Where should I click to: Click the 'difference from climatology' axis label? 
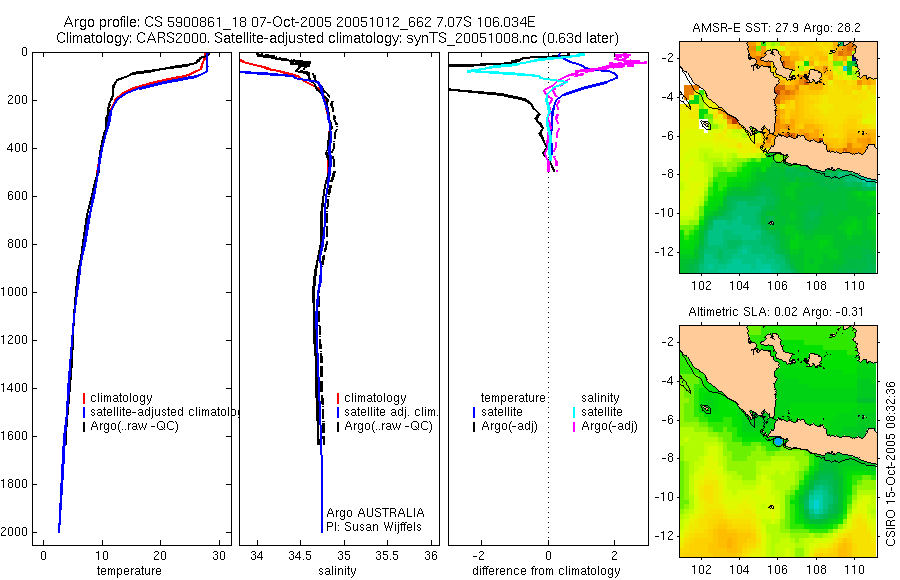(546, 571)
